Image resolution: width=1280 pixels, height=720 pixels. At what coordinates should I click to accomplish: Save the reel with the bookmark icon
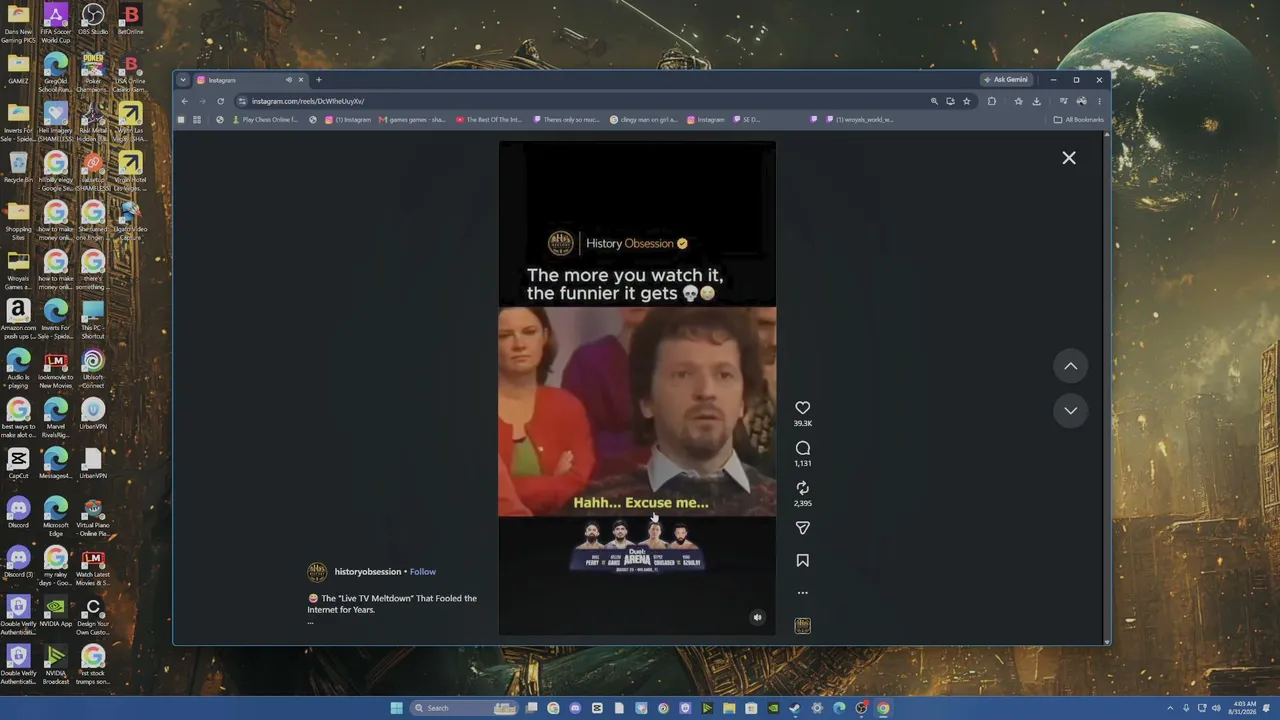point(802,561)
